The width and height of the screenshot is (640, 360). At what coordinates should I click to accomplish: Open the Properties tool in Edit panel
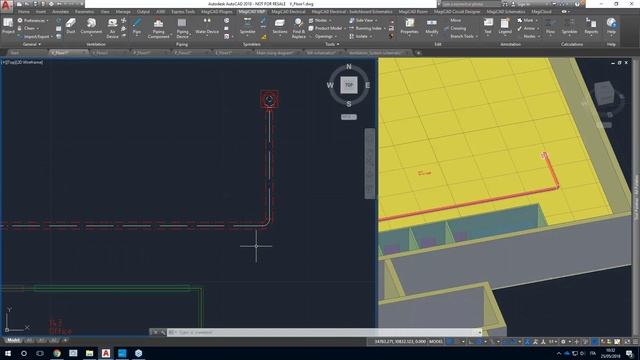coord(409,26)
